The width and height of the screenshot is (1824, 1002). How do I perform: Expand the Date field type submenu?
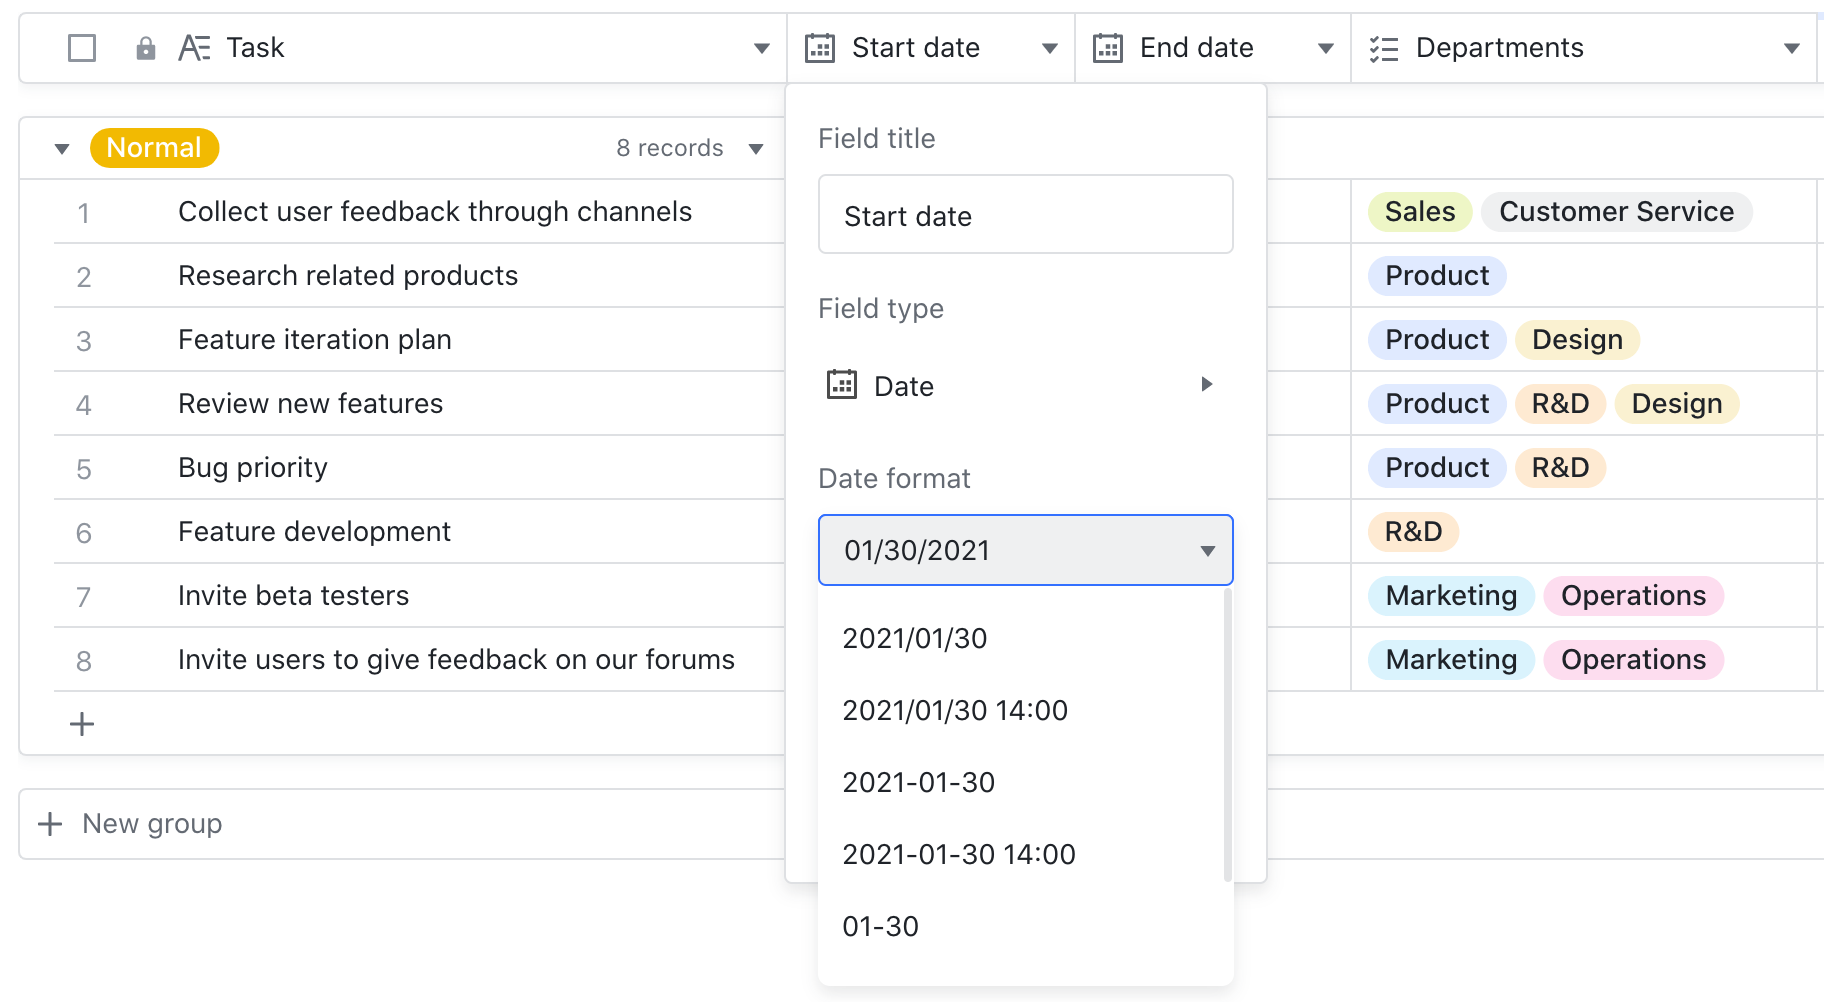click(x=1207, y=384)
